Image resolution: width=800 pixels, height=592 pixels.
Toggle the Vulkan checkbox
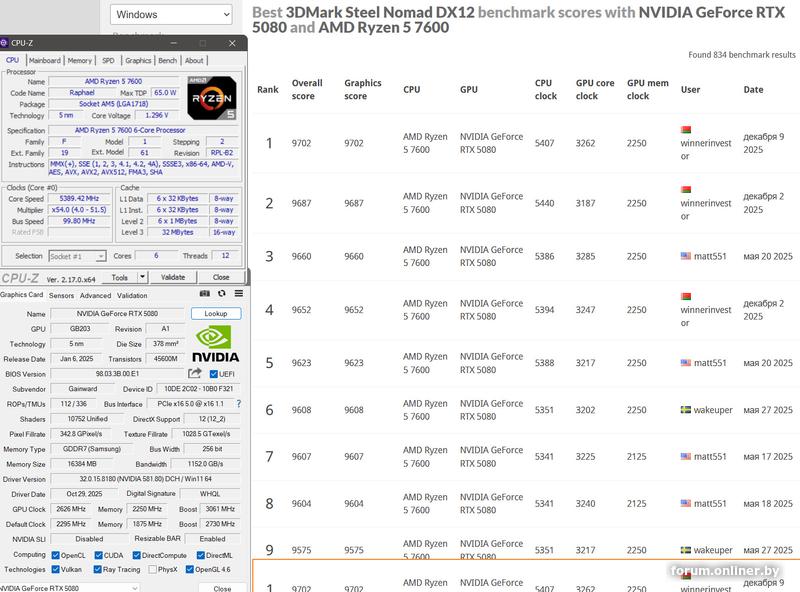tap(56, 569)
